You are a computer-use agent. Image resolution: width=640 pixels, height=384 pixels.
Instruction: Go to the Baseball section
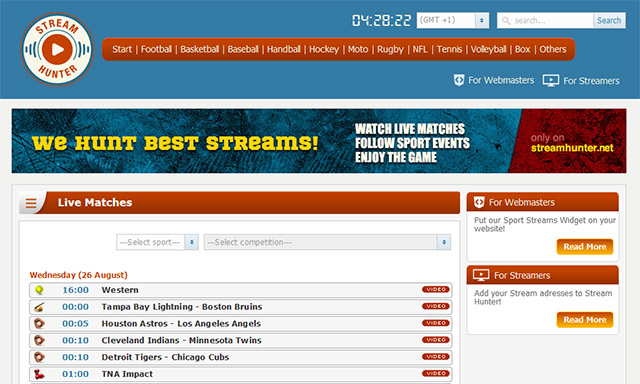coord(243,49)
